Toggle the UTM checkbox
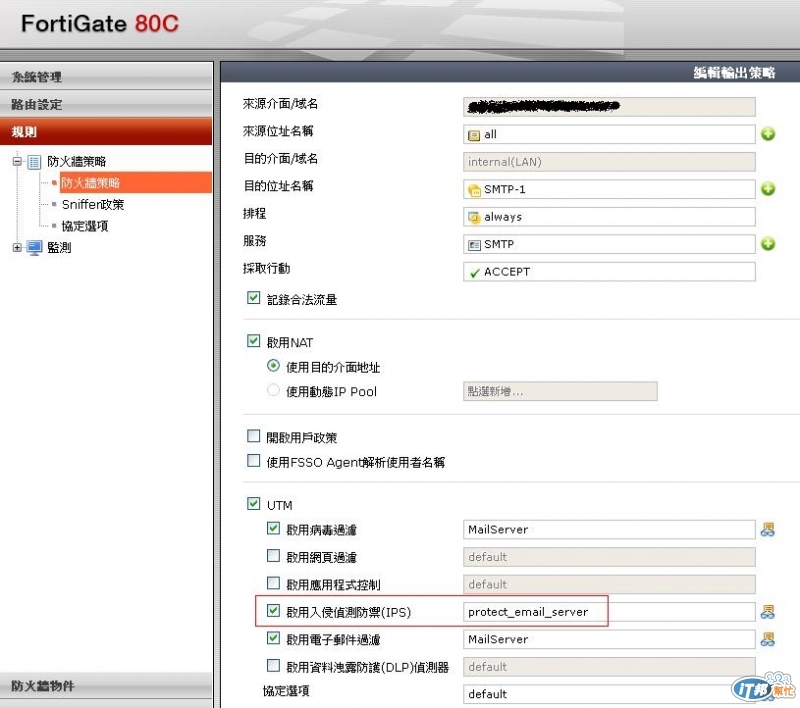 (254, 503)
